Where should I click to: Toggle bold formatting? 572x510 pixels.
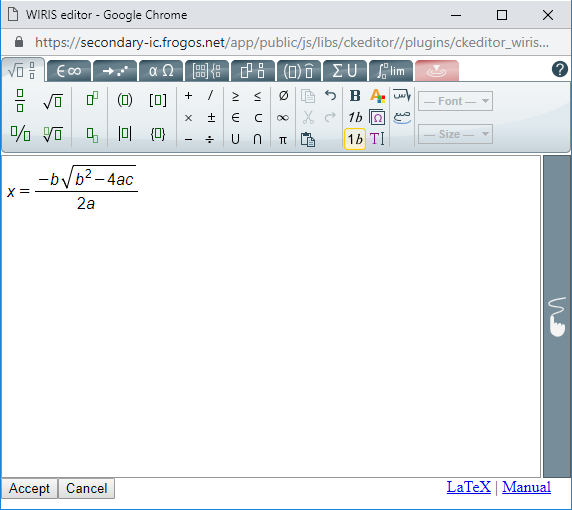pos(355,96)
